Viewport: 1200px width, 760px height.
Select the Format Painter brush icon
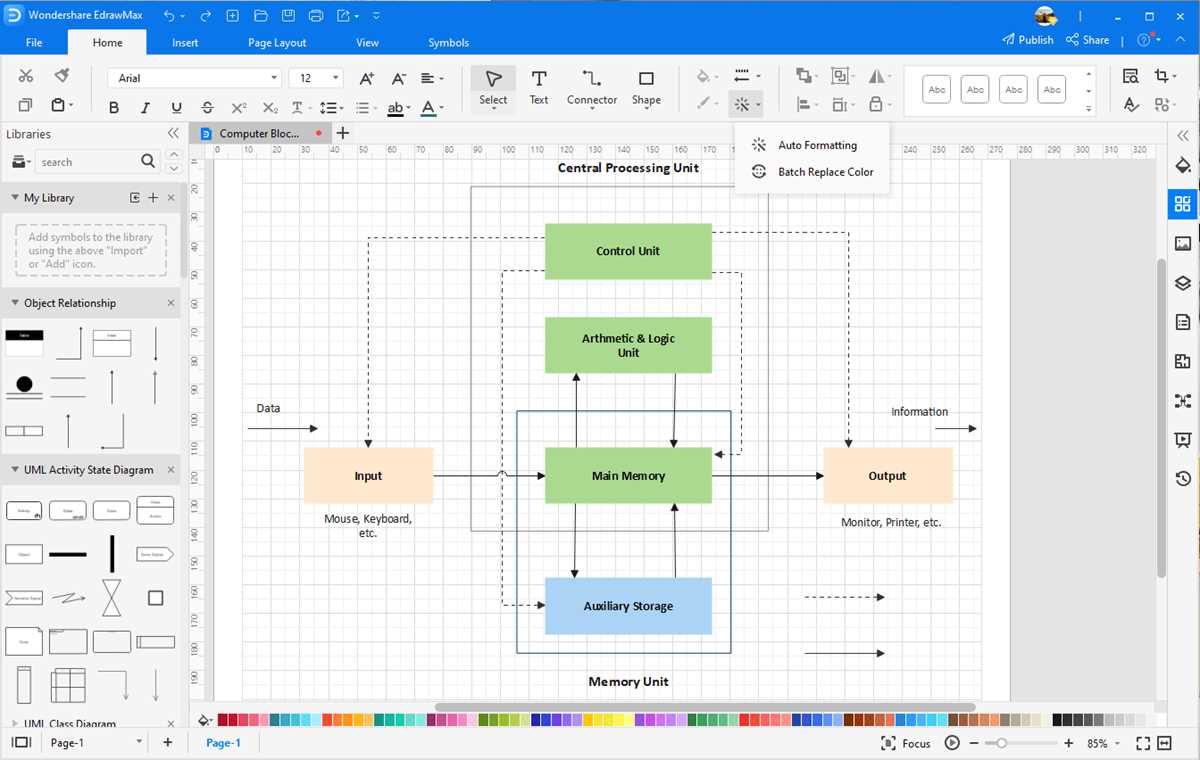tap(61, 77)
